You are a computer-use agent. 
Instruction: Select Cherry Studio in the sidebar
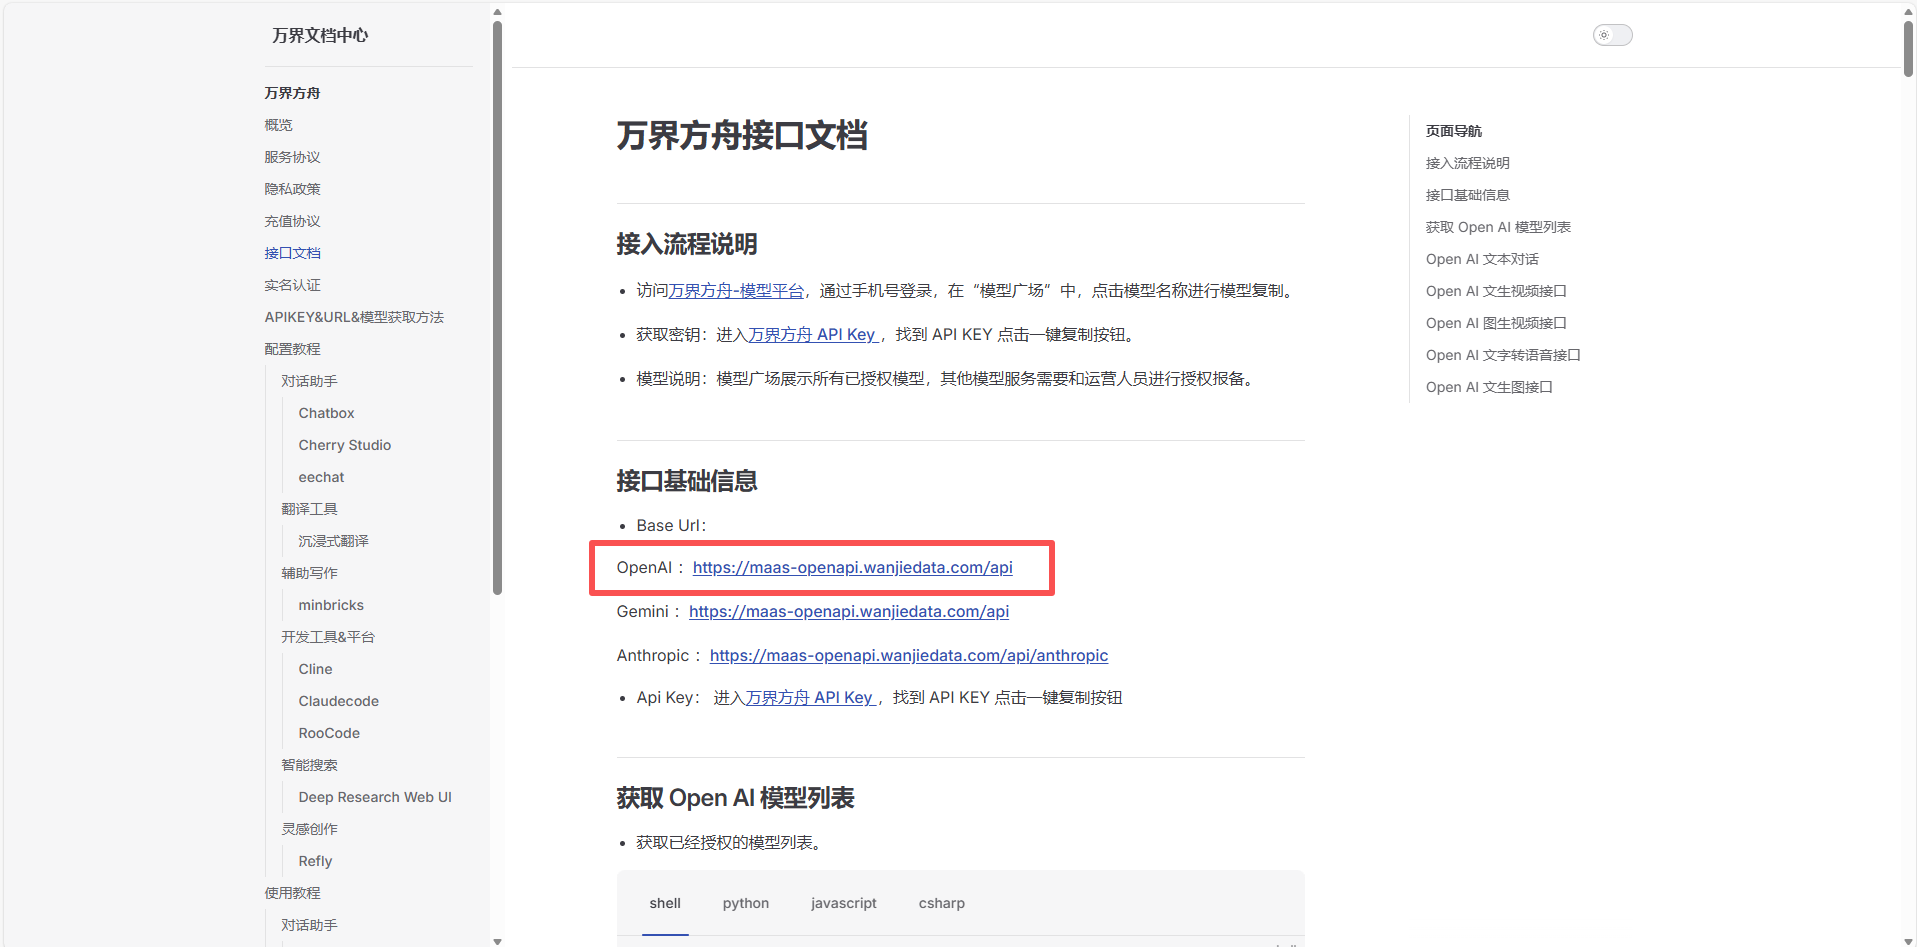click(x=344, y=445)
